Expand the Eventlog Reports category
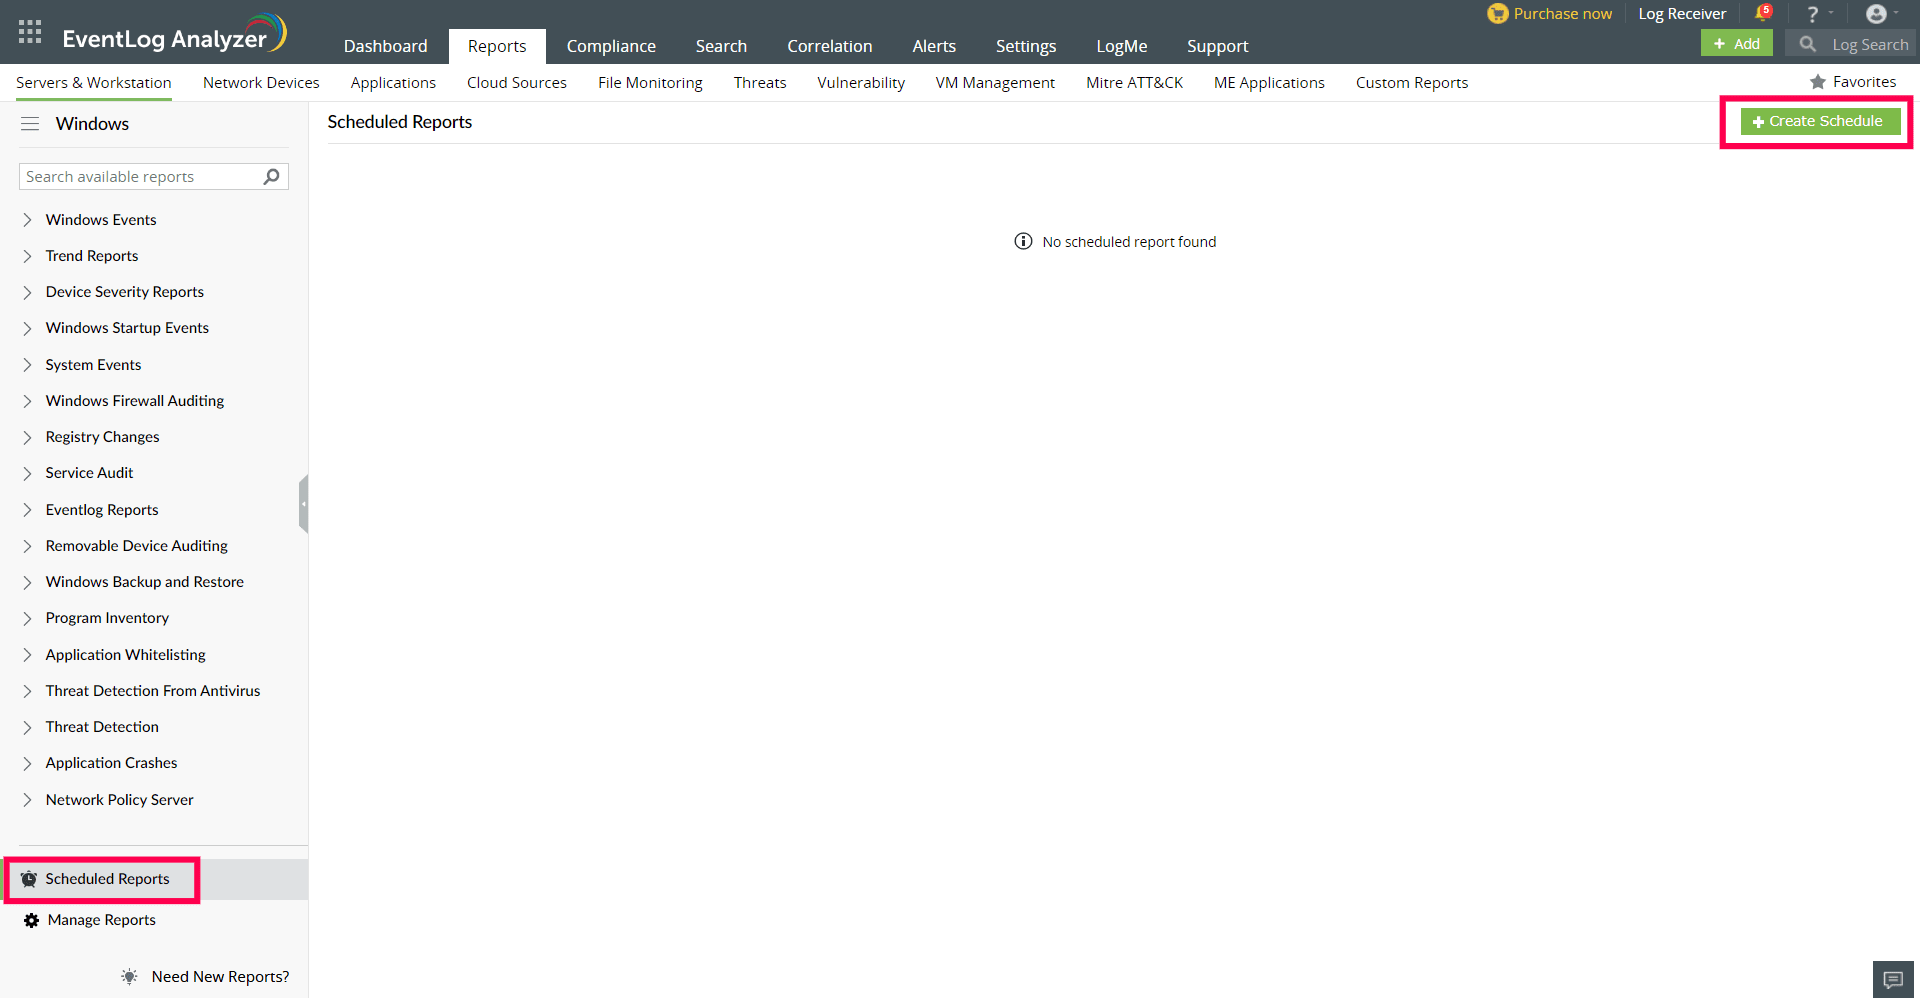This screenshot has width=1920, height=998. click(x=27, y=510)
